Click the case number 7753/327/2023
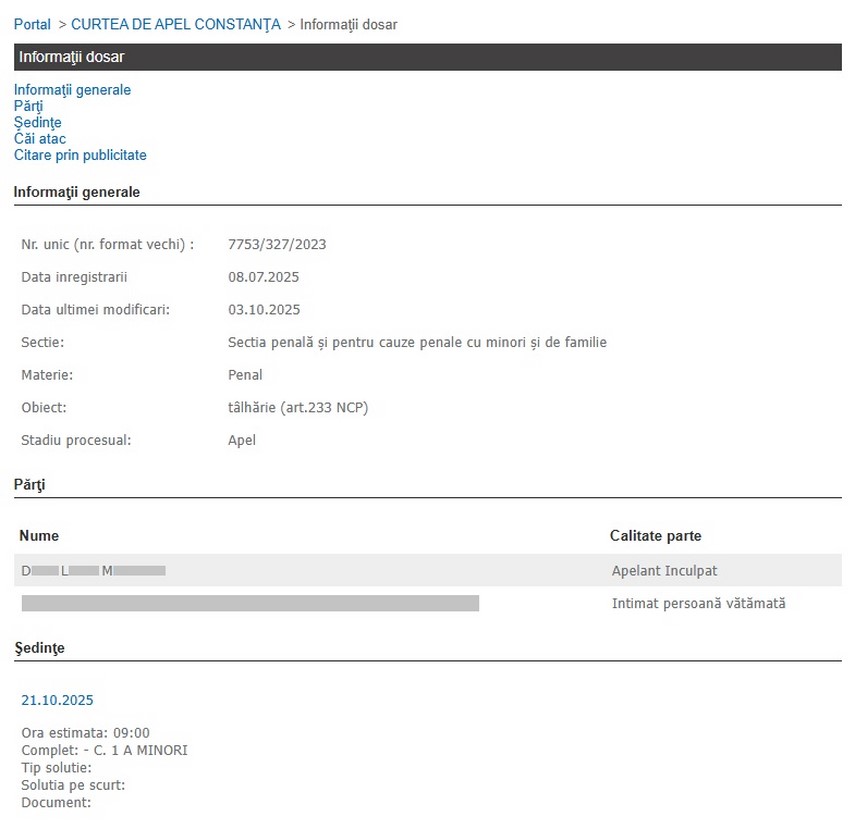This screenshot has width=855, height=829. coord(277,244)
